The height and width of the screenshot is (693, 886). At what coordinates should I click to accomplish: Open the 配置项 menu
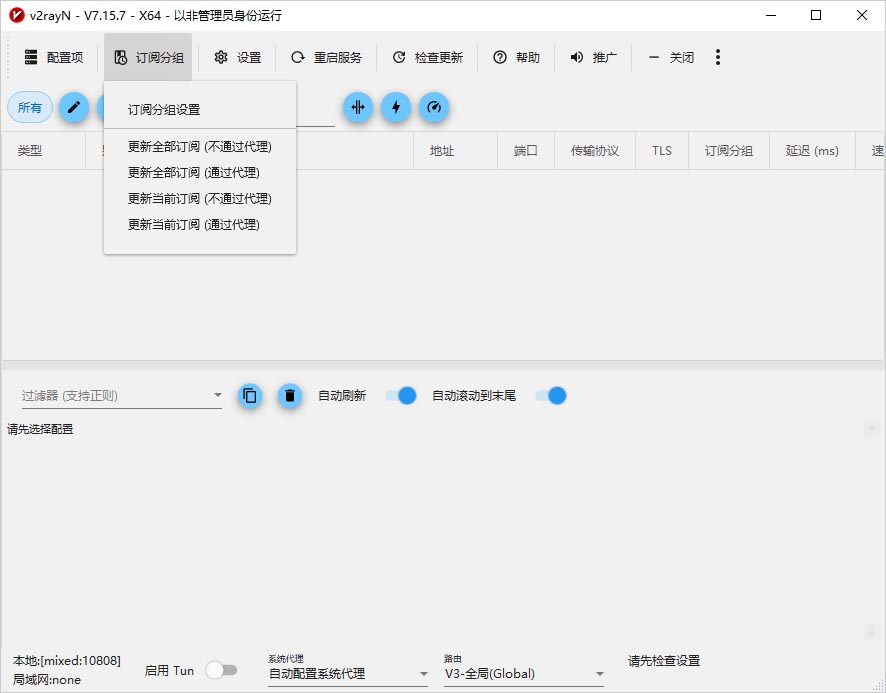point(54,57)
